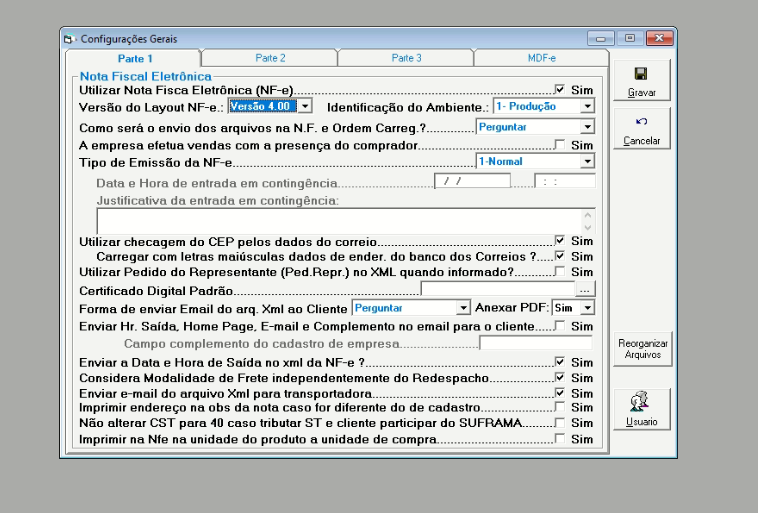This screenshot has width=758, height=513.
Task: Close the Configurações Gerais window
Action: pyautogui.click(x=659, y=38)
